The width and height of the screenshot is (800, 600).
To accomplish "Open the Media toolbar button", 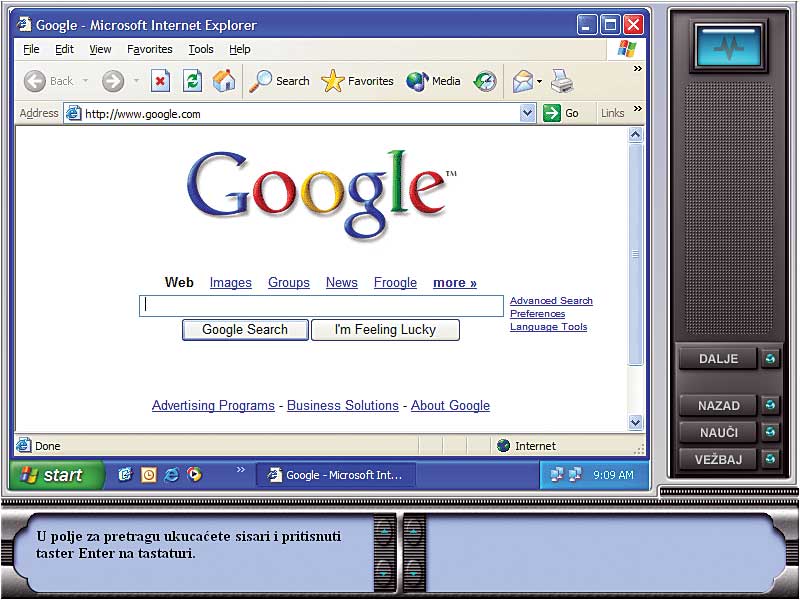I will pos(433,81).
